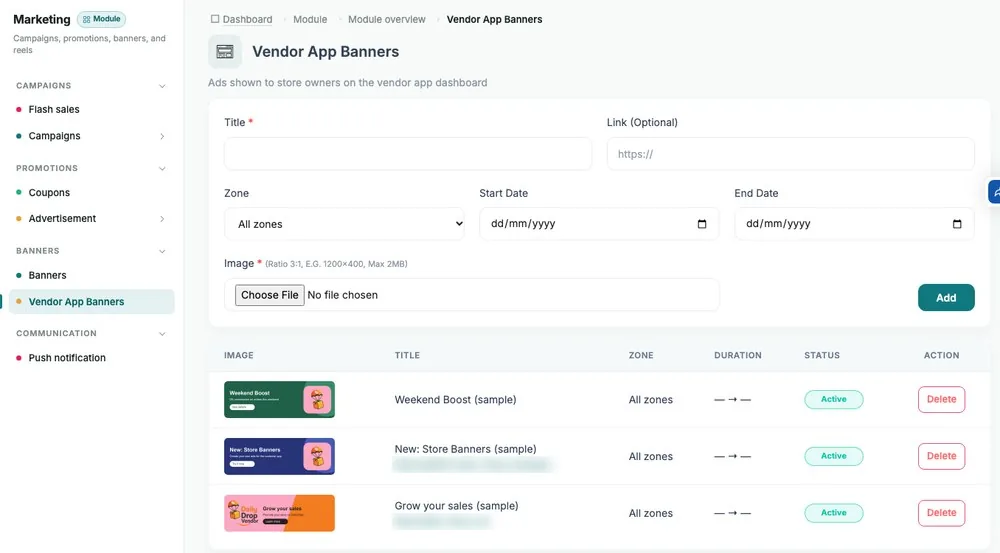Delete the Grow your sales (sample) banner
The height and width of the screenshot is (553, 1000).
[941, 513]
